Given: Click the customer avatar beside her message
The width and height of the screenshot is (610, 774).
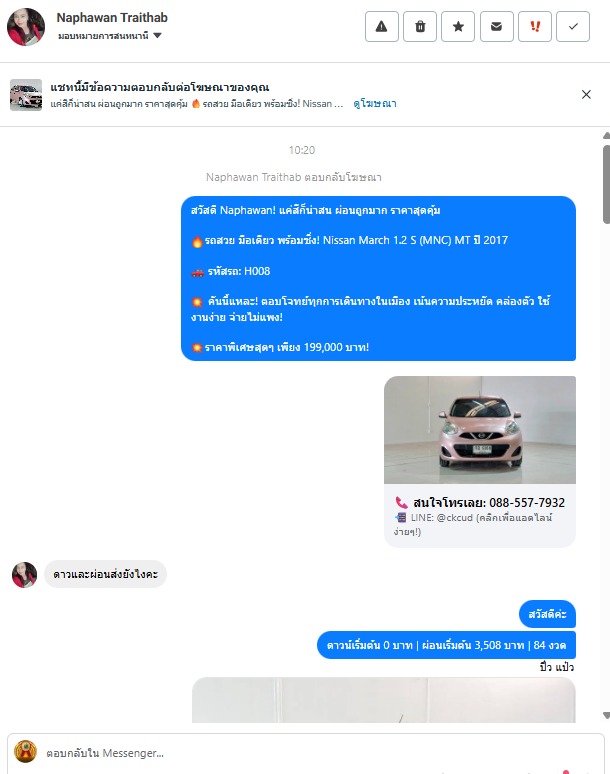Looking at the screenshot, I should click(24, 575).
